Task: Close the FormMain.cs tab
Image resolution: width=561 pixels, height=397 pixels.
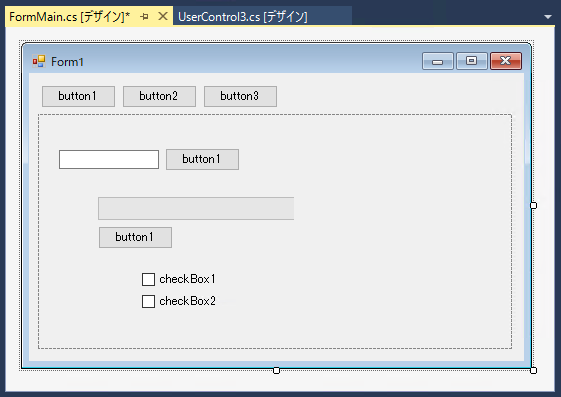Action: pyautogui.click(x=163, y=16)
